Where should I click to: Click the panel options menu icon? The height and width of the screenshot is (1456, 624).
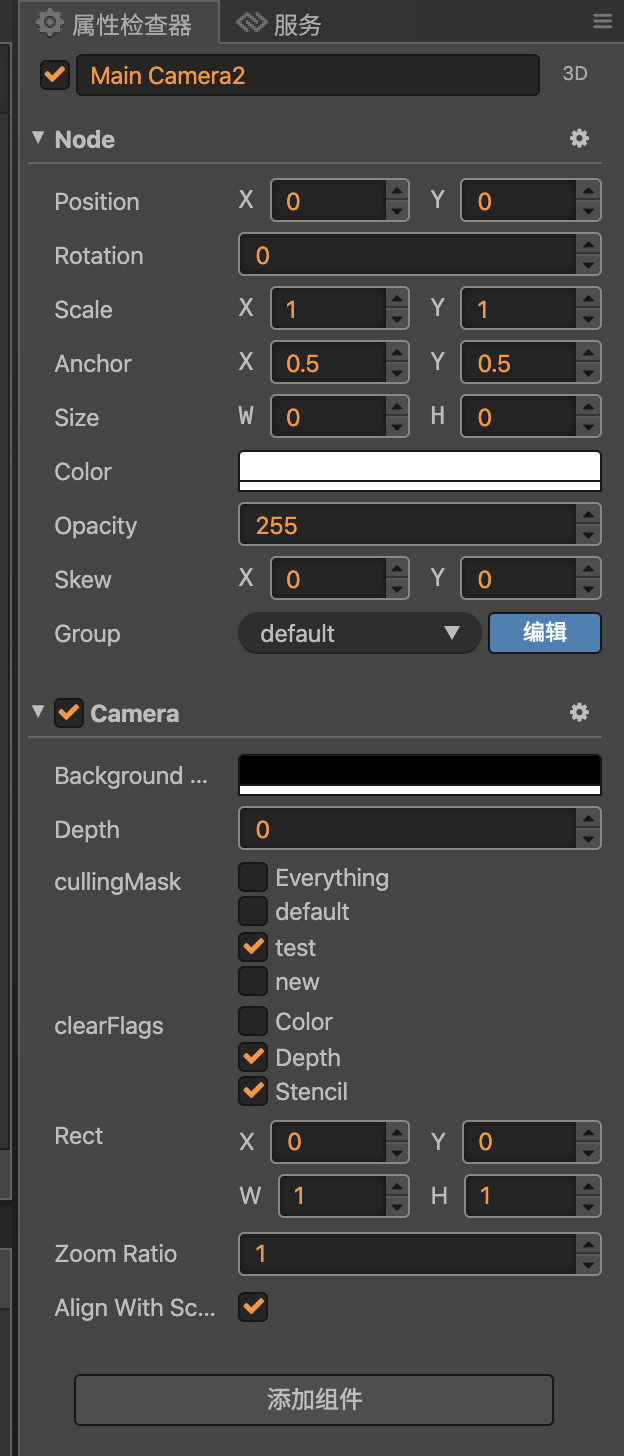pos(602,22)
